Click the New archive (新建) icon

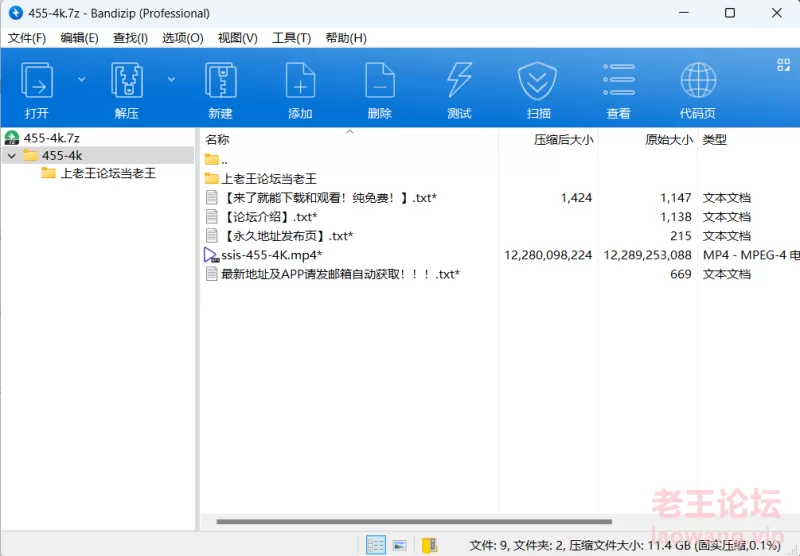tap(220, 80)
